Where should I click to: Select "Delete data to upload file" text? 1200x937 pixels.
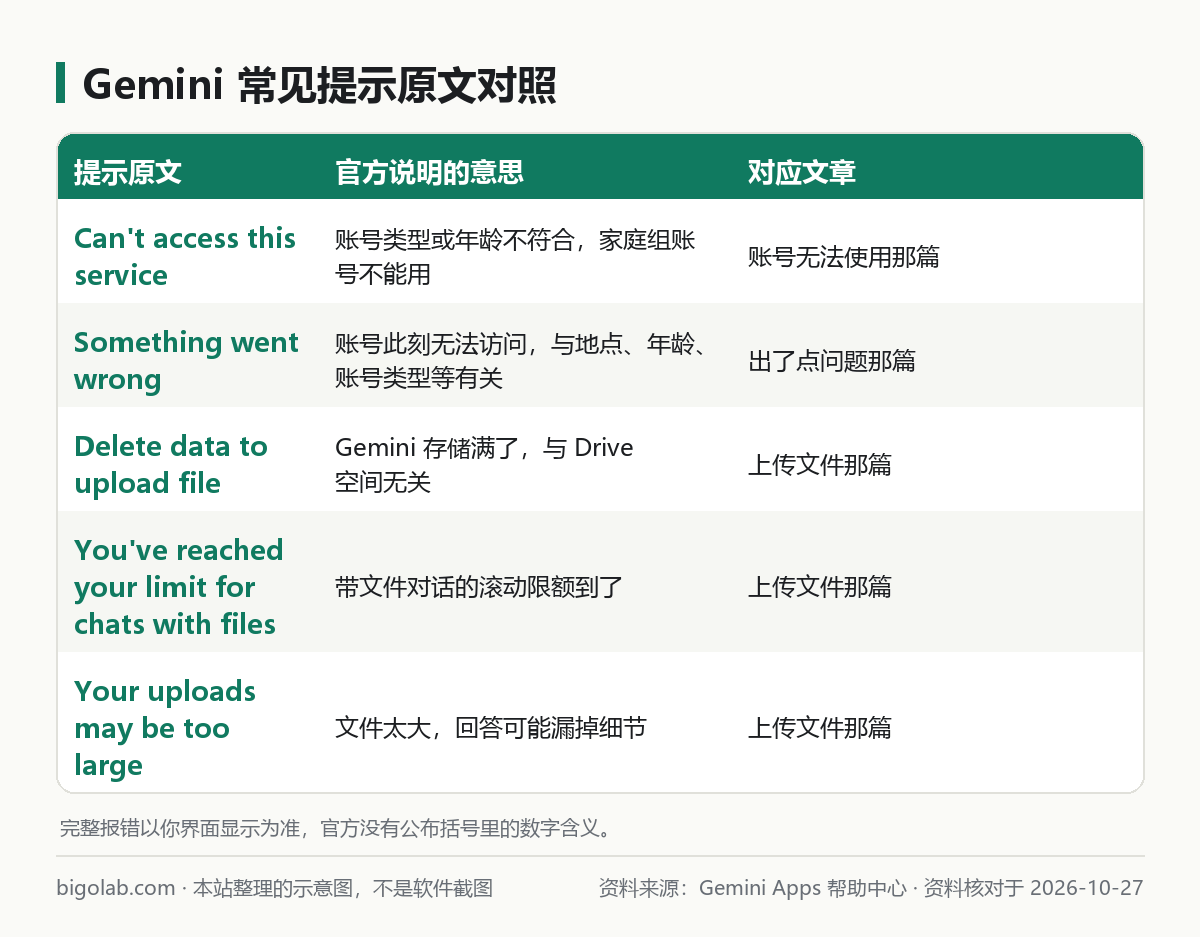tap(171, 465)
